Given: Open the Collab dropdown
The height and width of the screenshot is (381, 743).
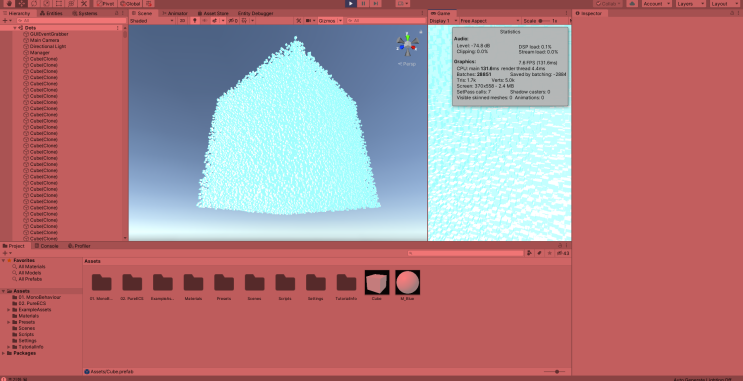Looking at the screenshot, I should point(607,3).
